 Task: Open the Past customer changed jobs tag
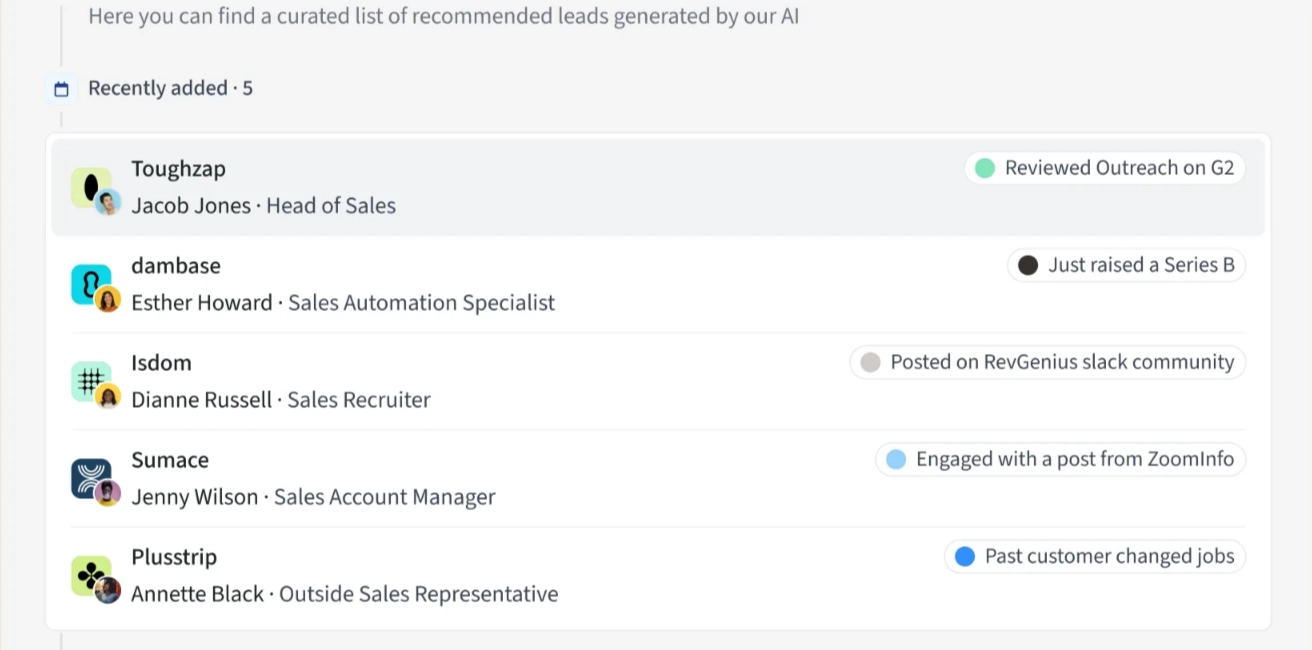point(1095,556)
